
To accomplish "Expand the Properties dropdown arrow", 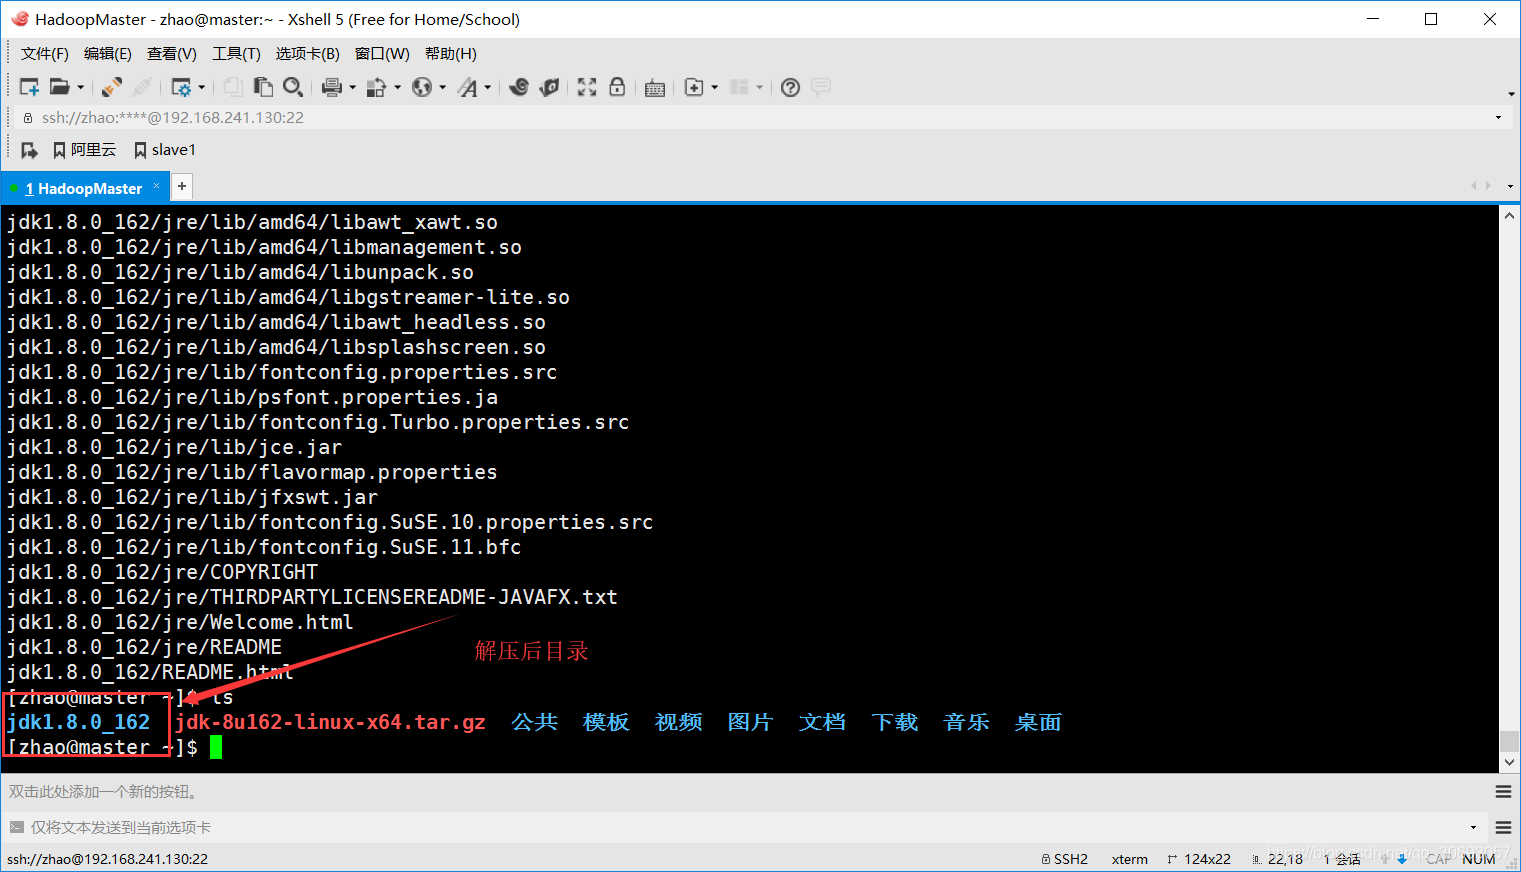I will (x=202, y=87).
